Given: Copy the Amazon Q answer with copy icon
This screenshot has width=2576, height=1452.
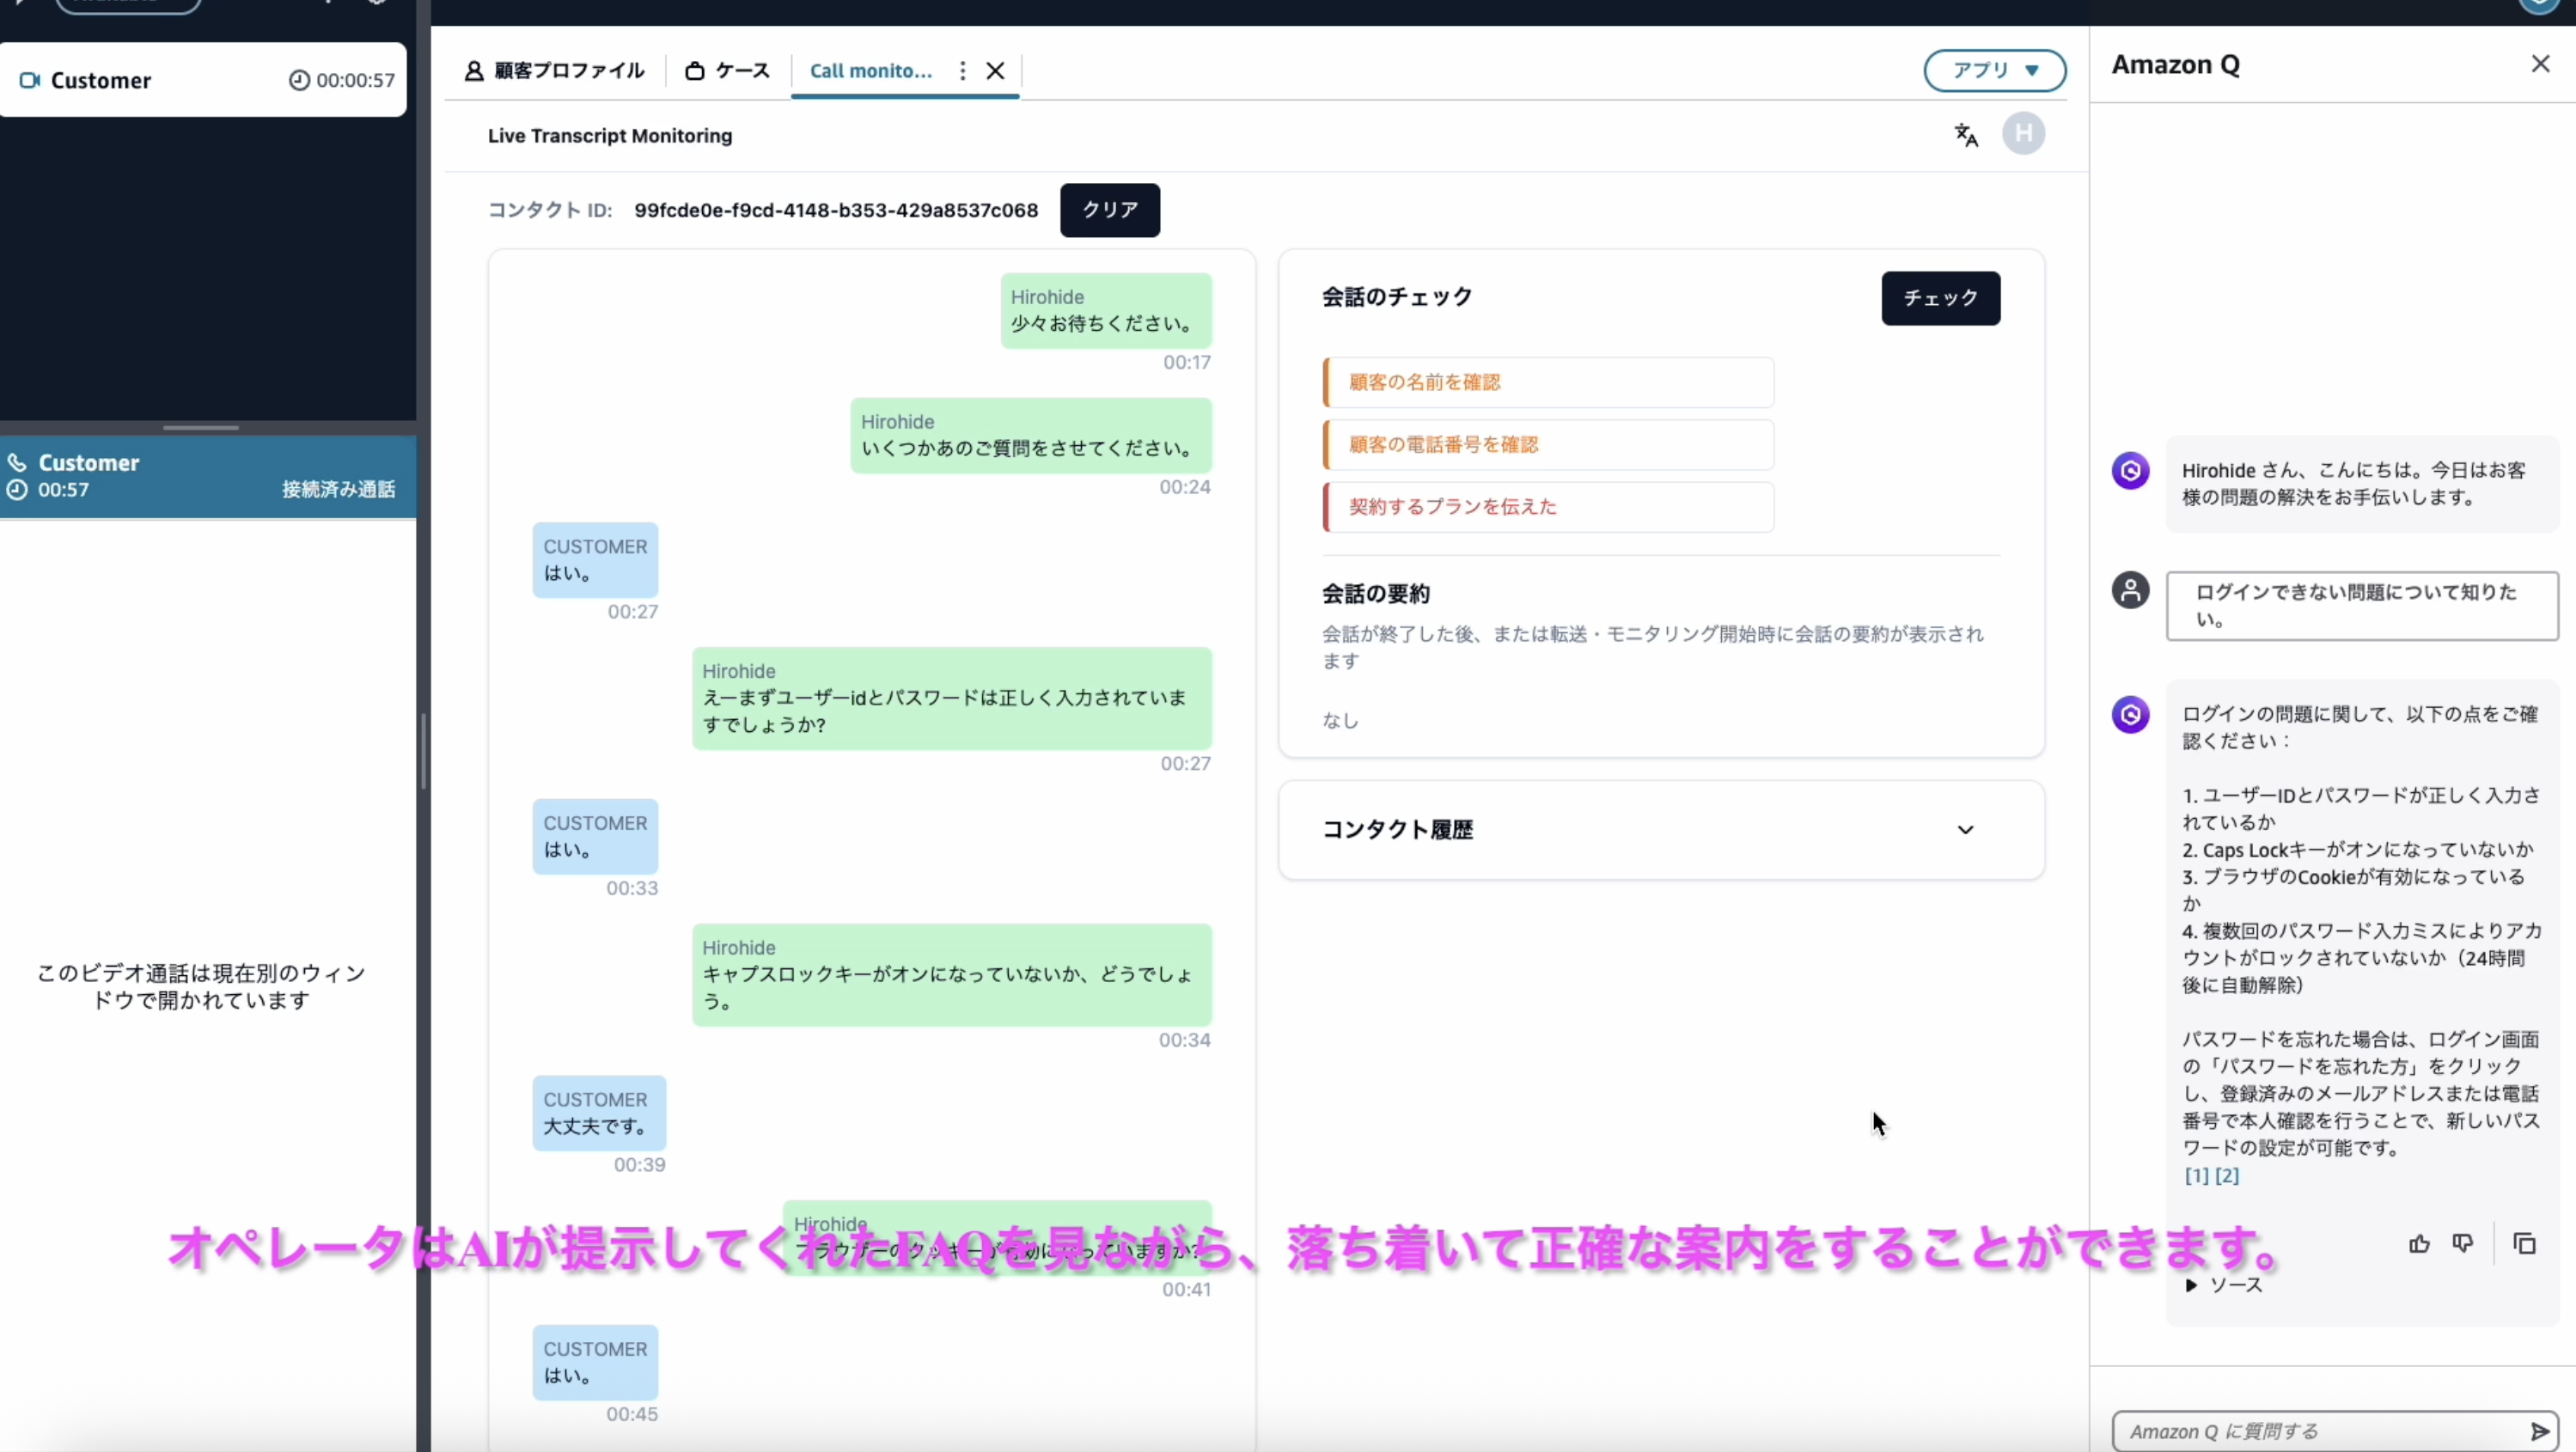Looking at the screenshot, I should (2524, 1243).
